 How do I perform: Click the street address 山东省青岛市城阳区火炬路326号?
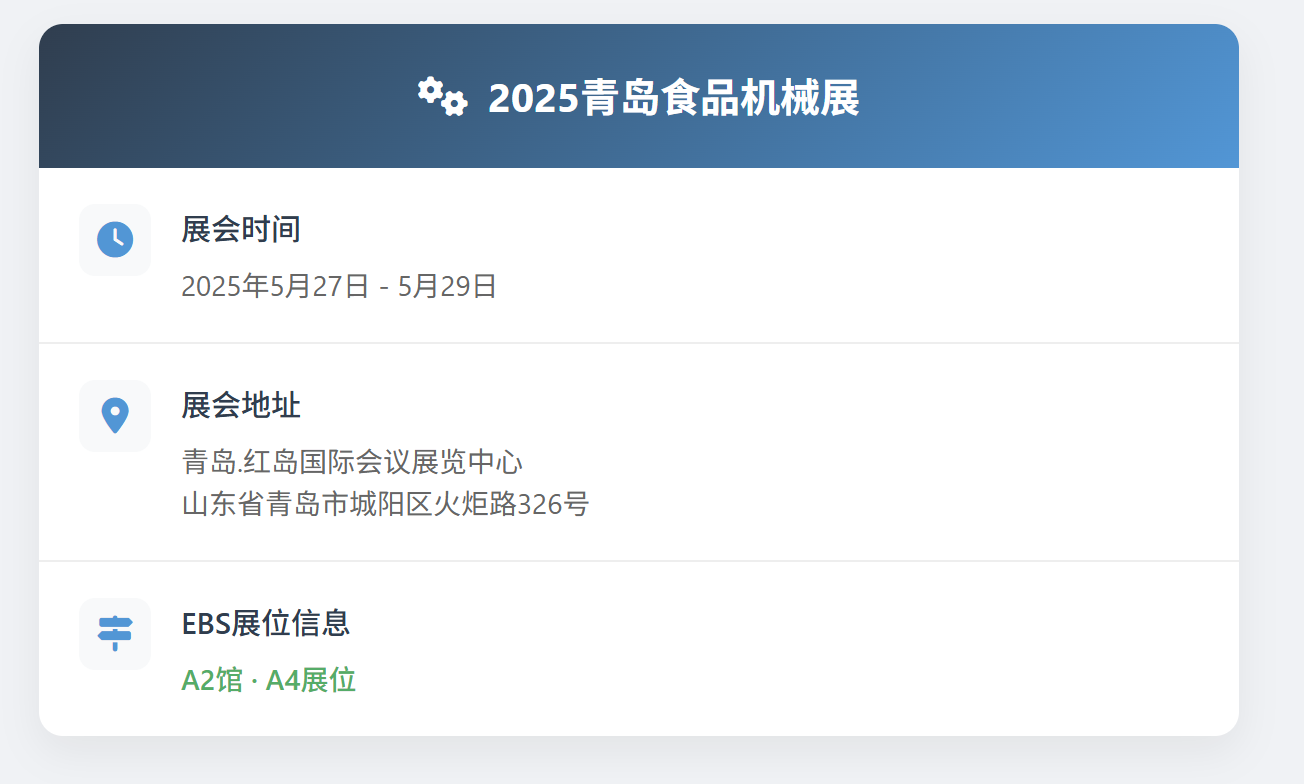(385, 503)
